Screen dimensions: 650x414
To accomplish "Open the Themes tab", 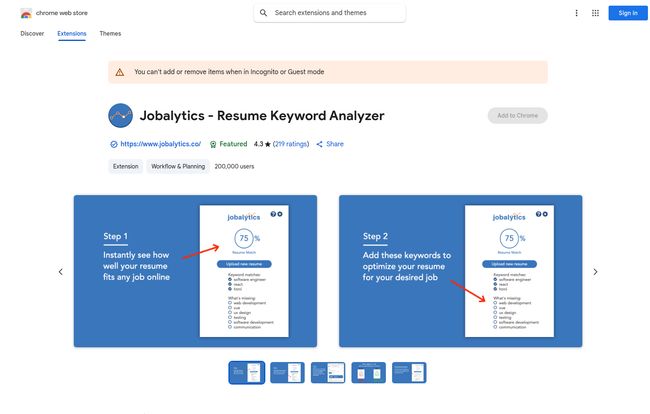I will tap(110, 34).
